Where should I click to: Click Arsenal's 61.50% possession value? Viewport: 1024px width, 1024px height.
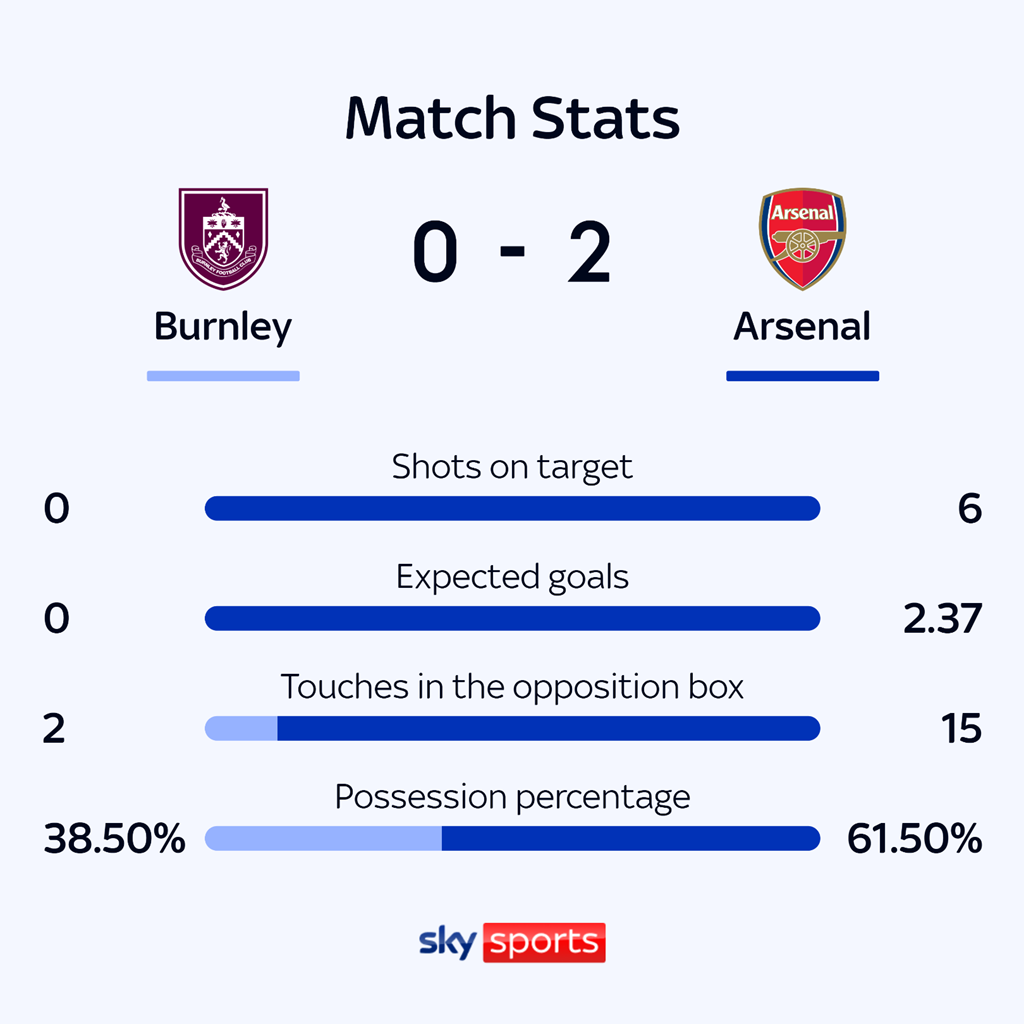914,840
